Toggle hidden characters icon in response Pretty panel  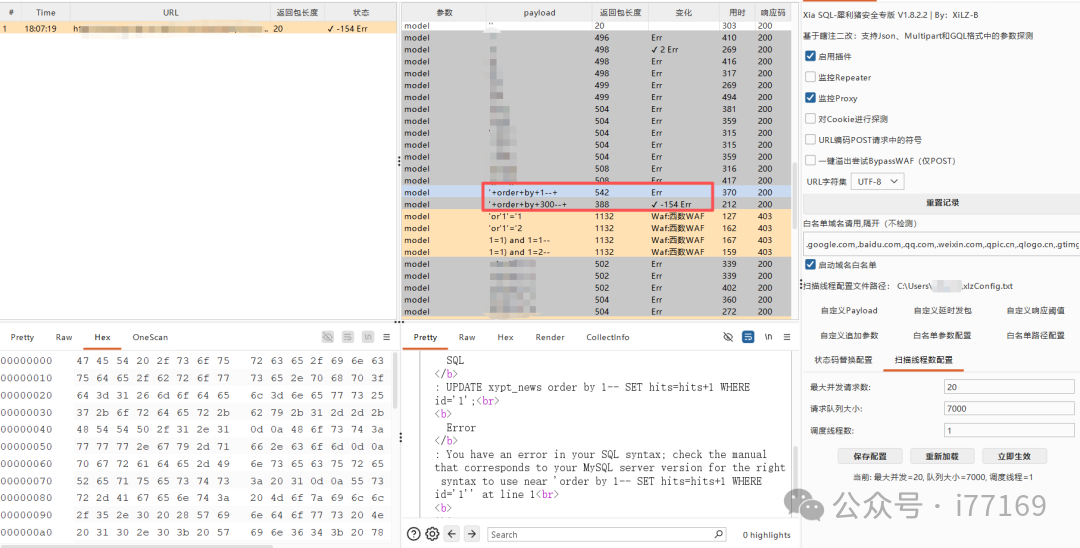pyautogui.click(x=728, y=337)
